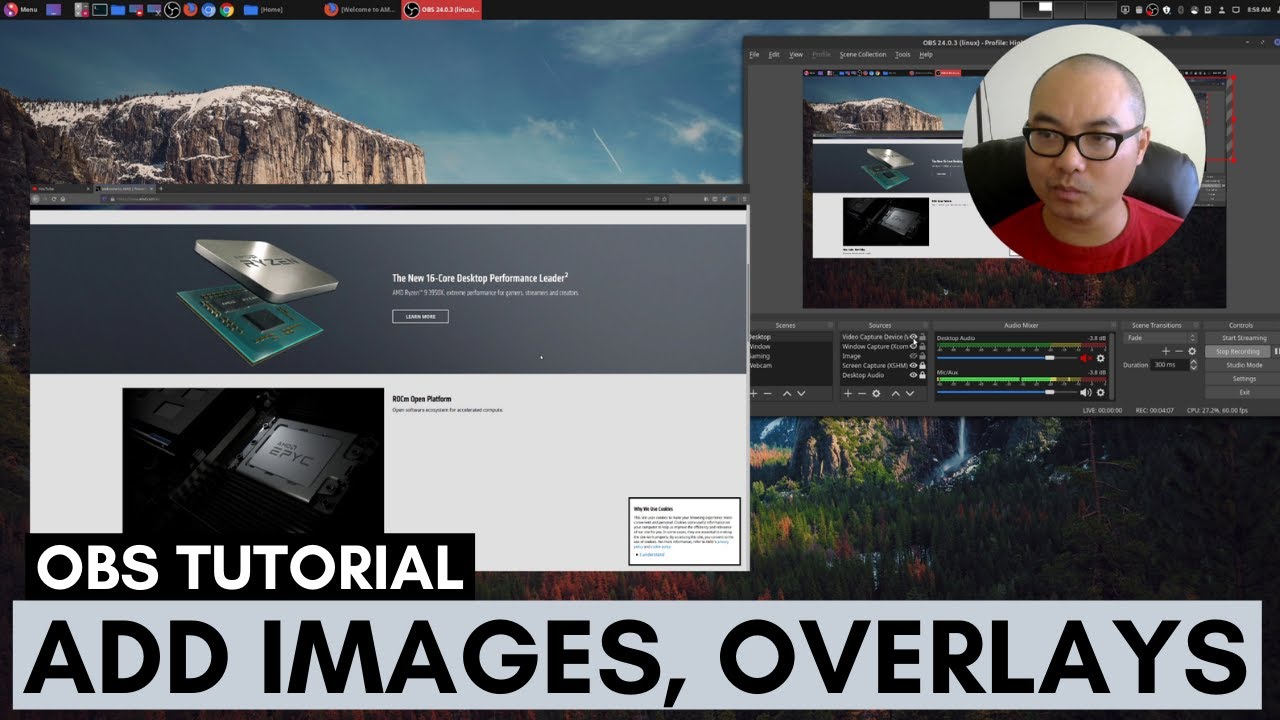This screenshot has height=720, width=1280.
Task: Click Exit in OBS Controls
Action: pos(1241,392)
